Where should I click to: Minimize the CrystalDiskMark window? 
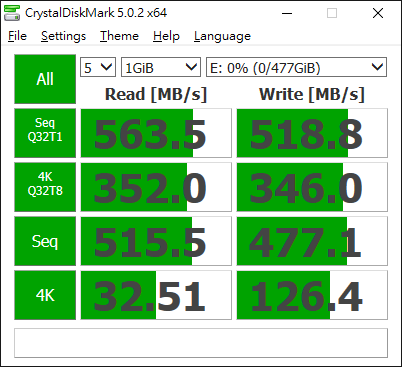pos(287,13)
